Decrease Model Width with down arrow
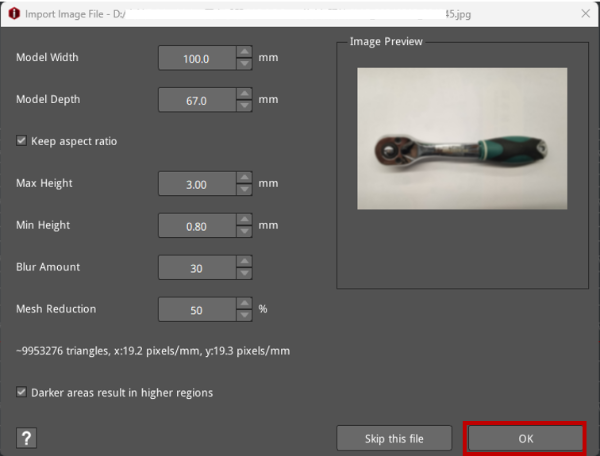This screenshot has width=600, height=456. pos(244,64)
